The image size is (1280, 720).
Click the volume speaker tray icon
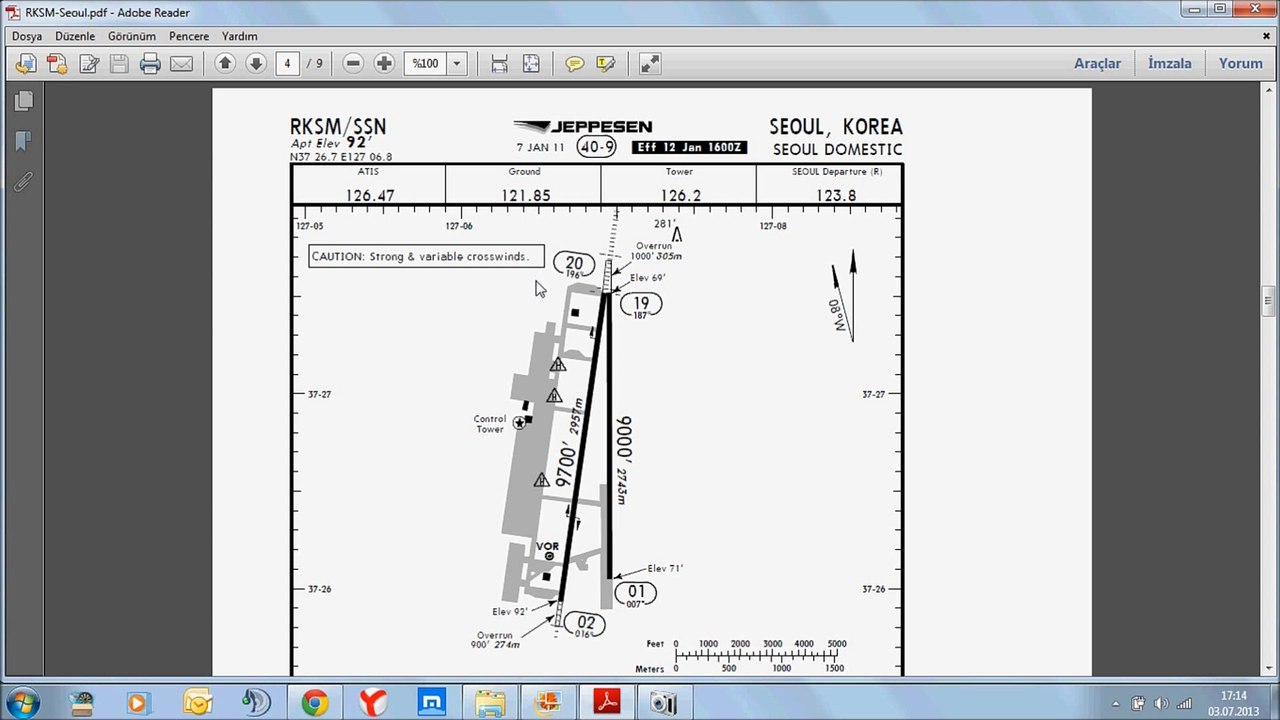click(1162, 704)
